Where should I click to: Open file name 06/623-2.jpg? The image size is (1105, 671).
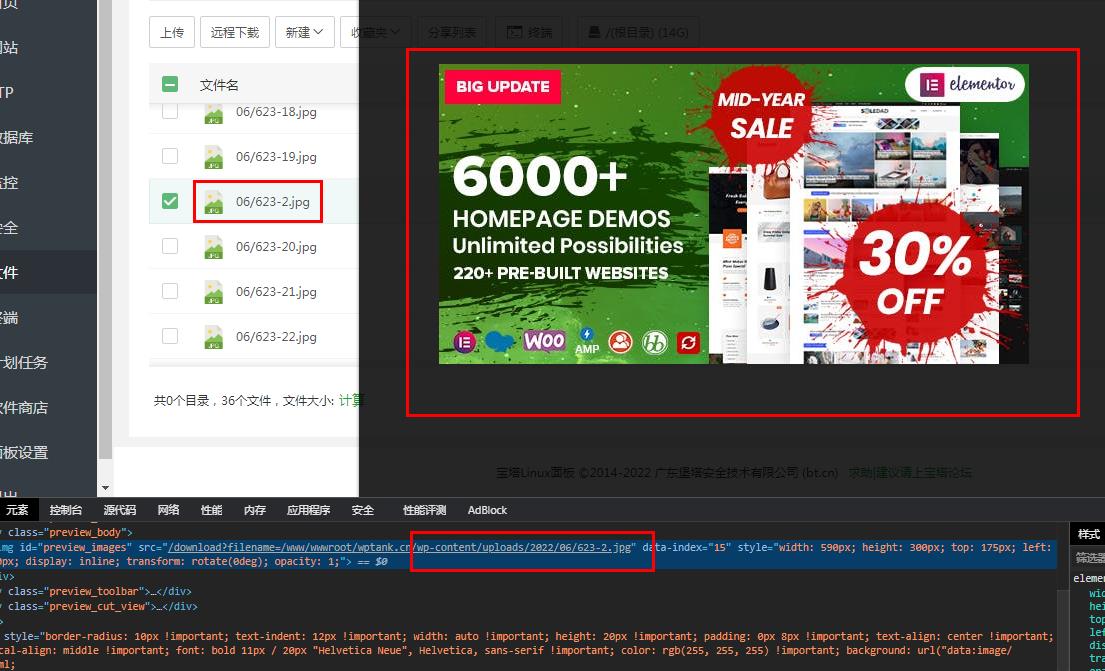[x=273, y=202]
